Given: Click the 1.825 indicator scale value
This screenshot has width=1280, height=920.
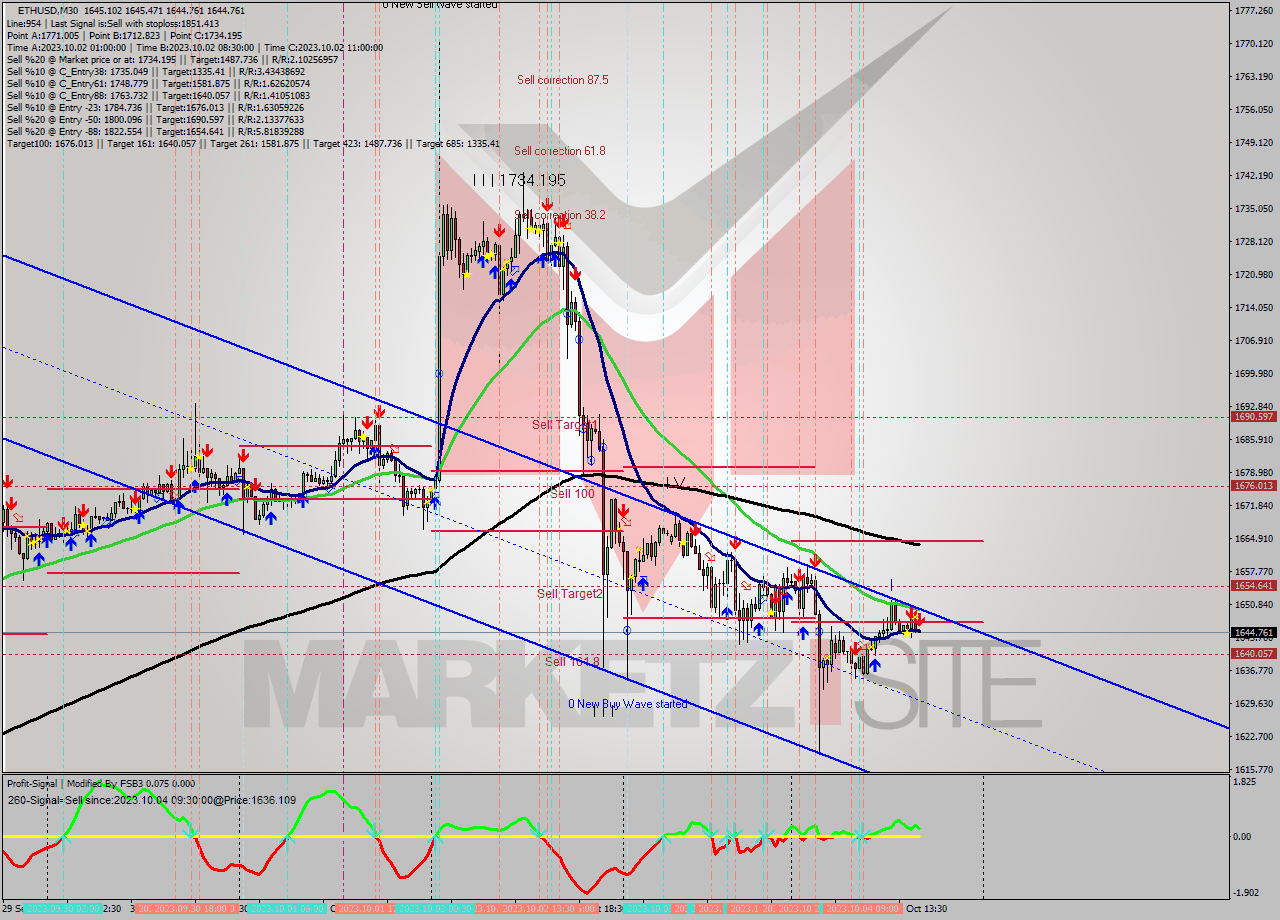Looking at the screenshot, I should point(1246,781).
